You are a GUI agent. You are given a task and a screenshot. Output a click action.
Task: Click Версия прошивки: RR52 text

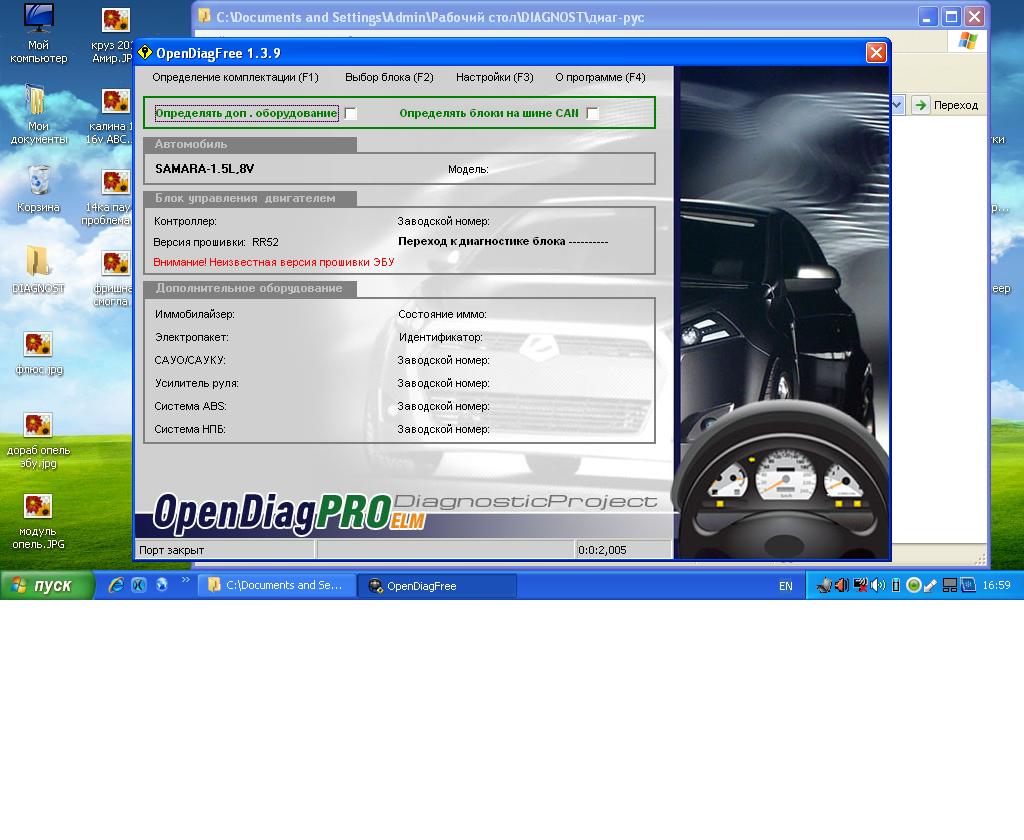point(216,242)
